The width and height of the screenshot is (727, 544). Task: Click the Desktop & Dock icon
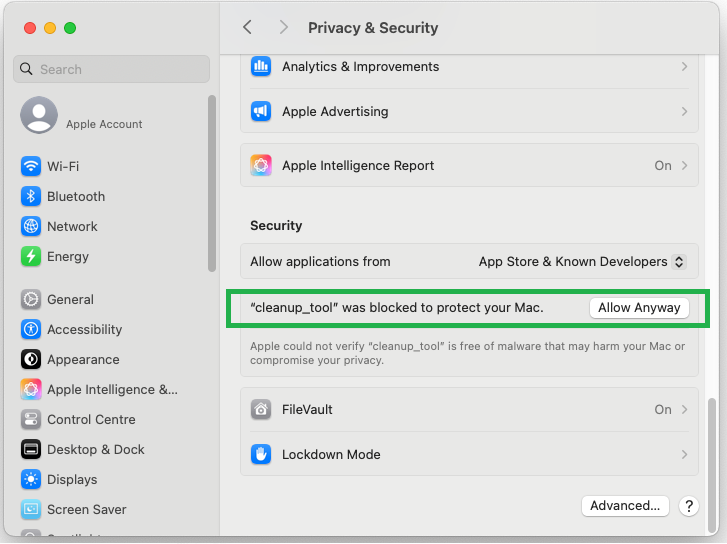[31, 449]
